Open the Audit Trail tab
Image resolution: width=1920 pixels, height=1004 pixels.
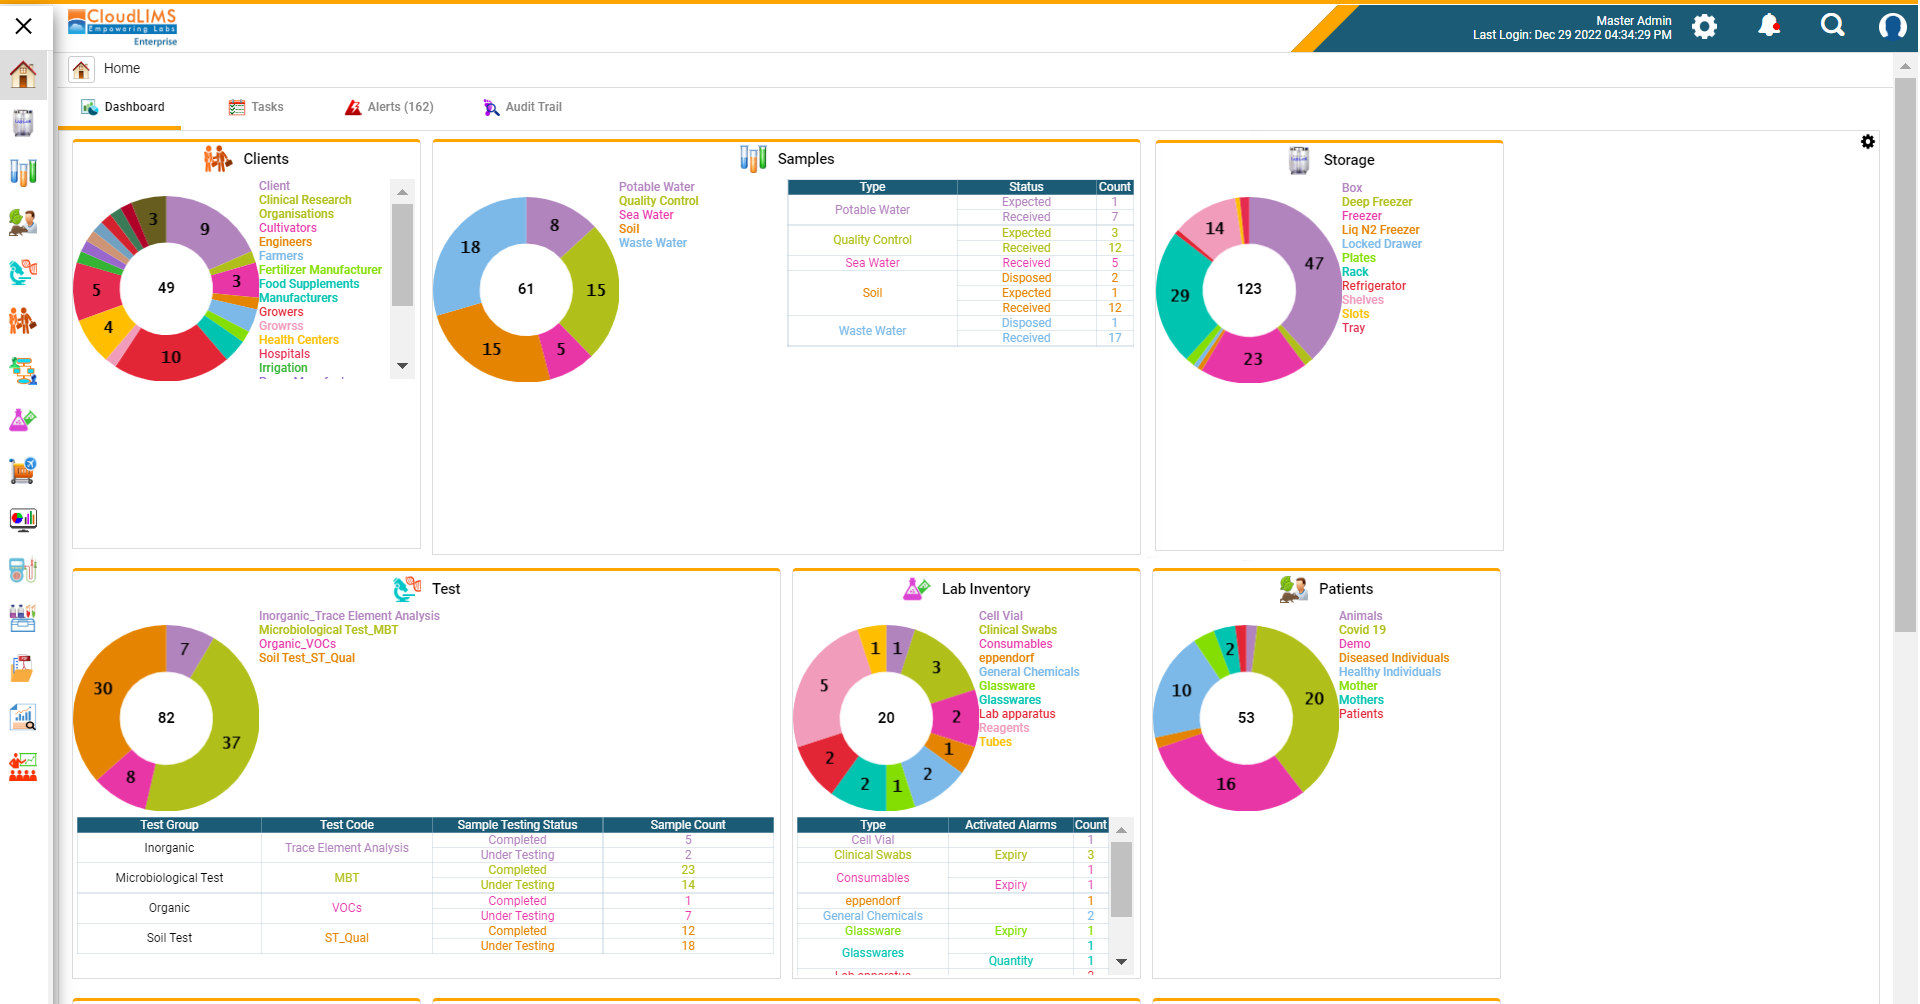tap(534, 106)
